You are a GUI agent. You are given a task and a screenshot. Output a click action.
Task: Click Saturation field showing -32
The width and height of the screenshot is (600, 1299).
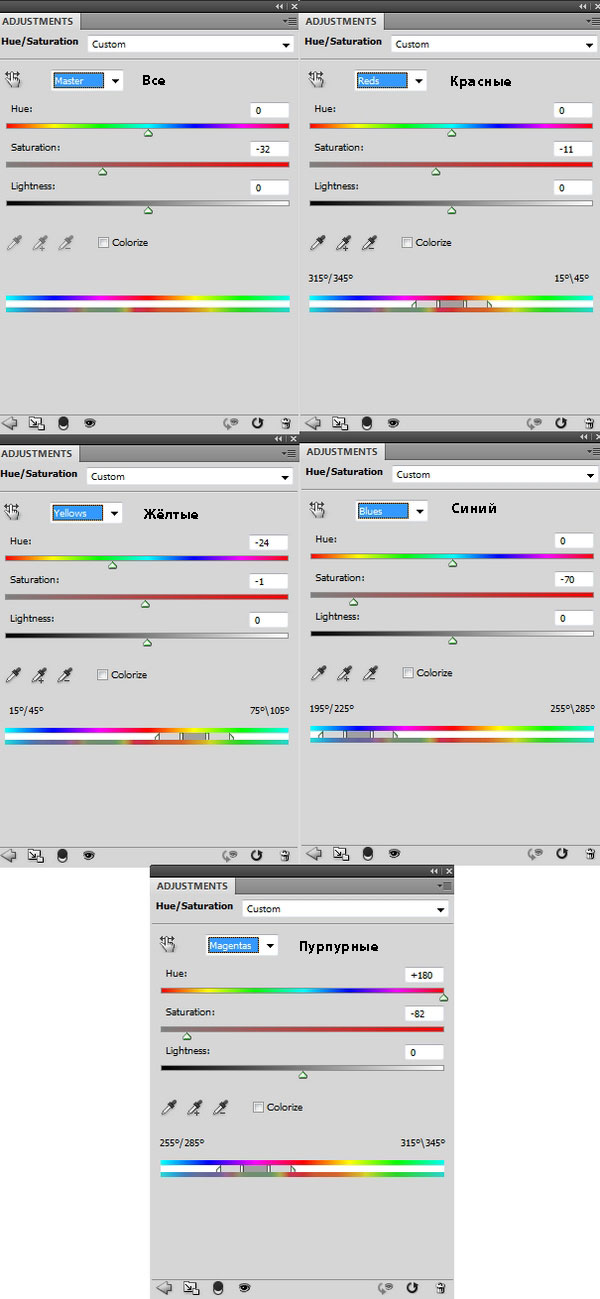coord(270,149)
